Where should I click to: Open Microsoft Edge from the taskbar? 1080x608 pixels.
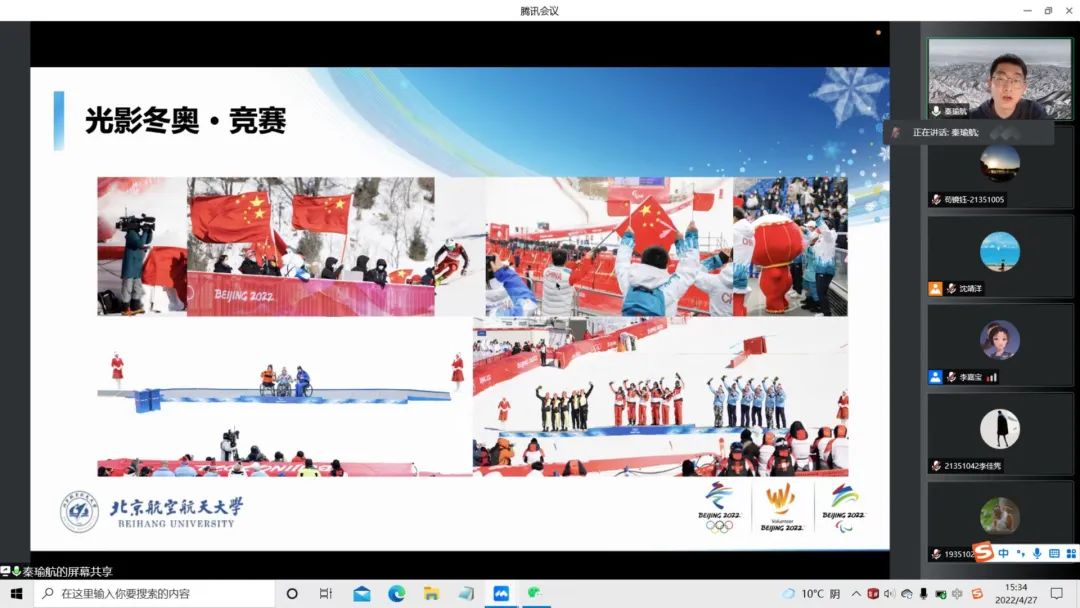coord(396,593)
